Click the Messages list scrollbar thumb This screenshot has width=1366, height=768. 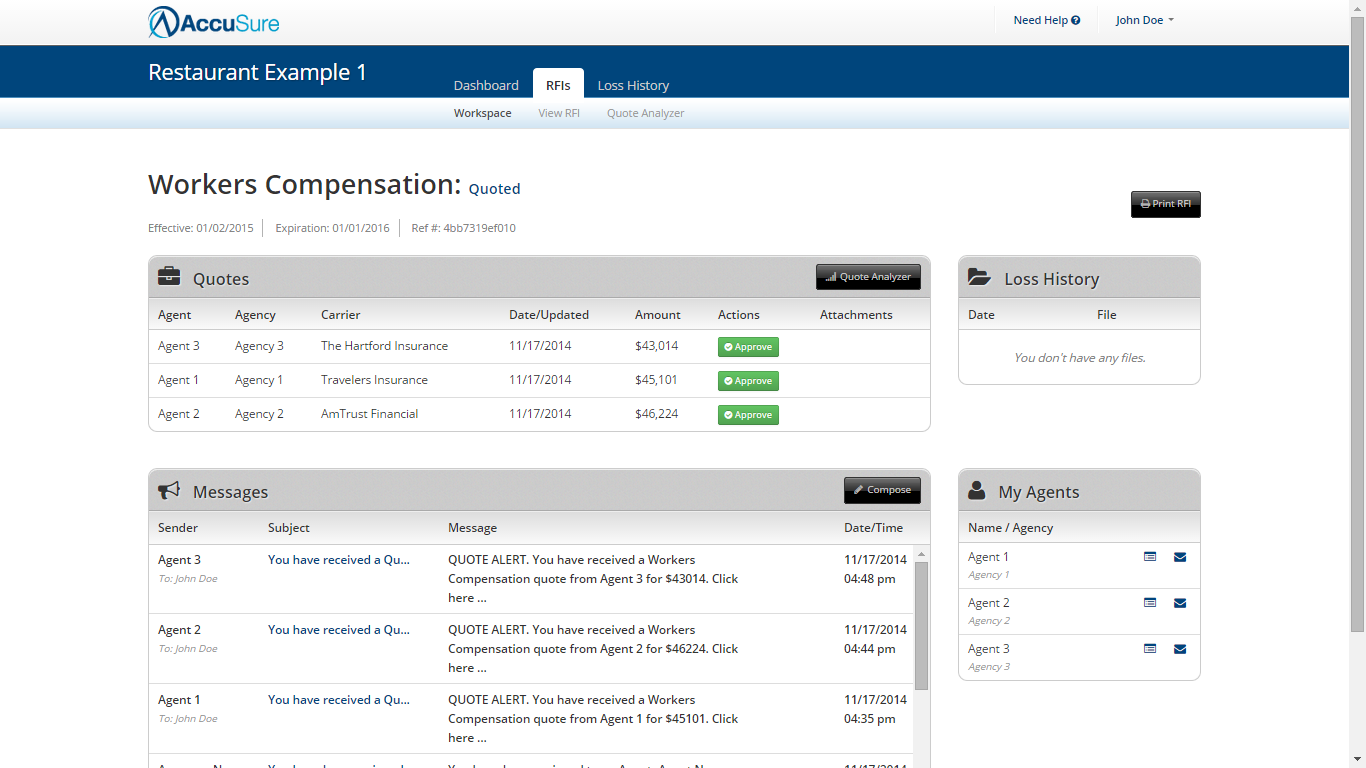[x=921, y=625]
